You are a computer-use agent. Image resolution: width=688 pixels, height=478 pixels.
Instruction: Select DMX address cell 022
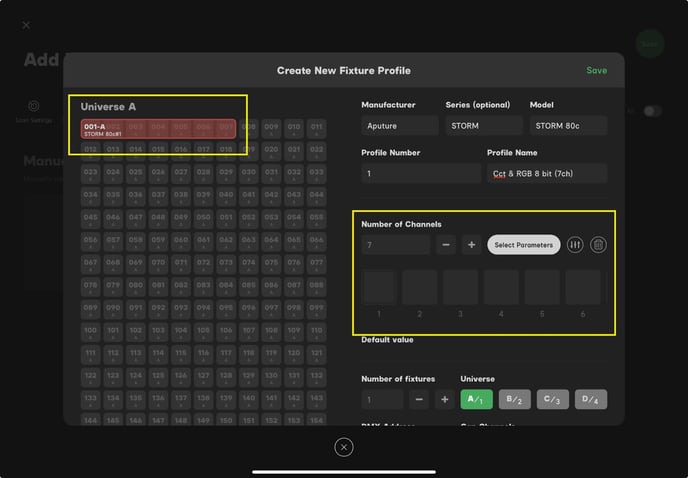pos(316,151)
